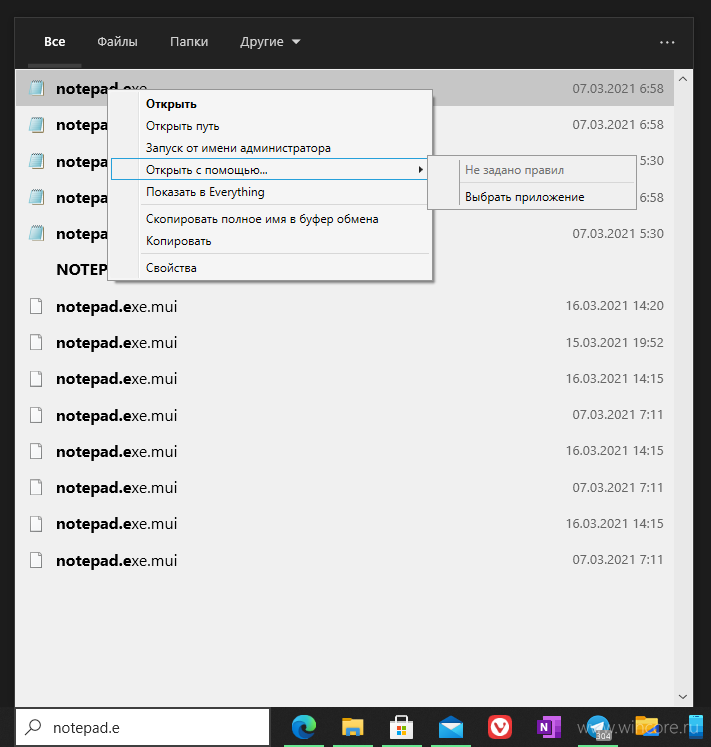Screen dimensions: 711x747
Task: Click Выбрать приложение in the submenu
Action: tap(525, 197)
